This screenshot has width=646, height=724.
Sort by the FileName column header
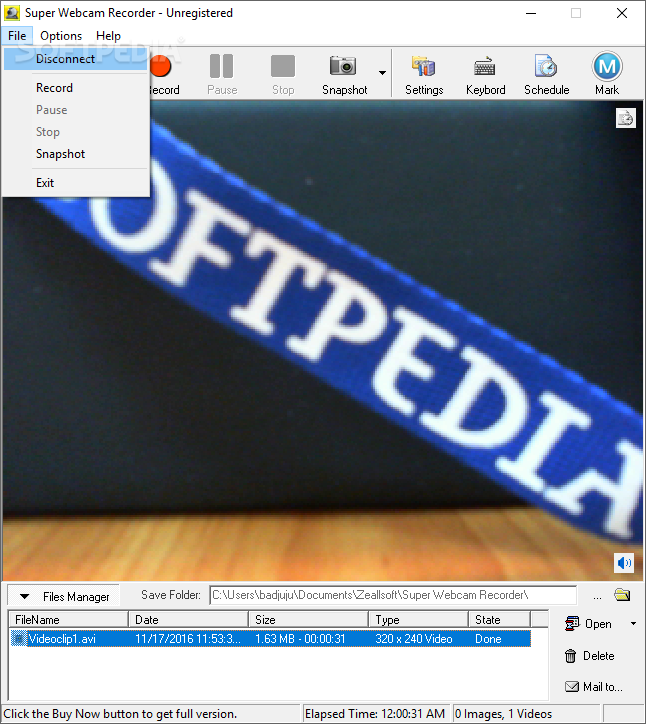pyautogui.click(x=68, y=619)
